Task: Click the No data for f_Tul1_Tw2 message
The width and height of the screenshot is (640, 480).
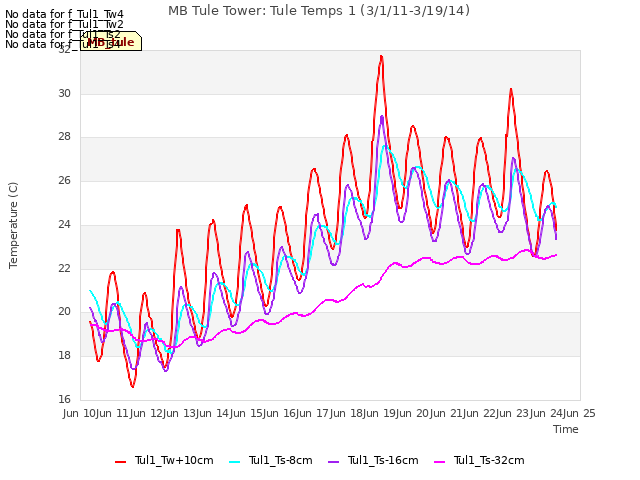Action: click(64, 24)
